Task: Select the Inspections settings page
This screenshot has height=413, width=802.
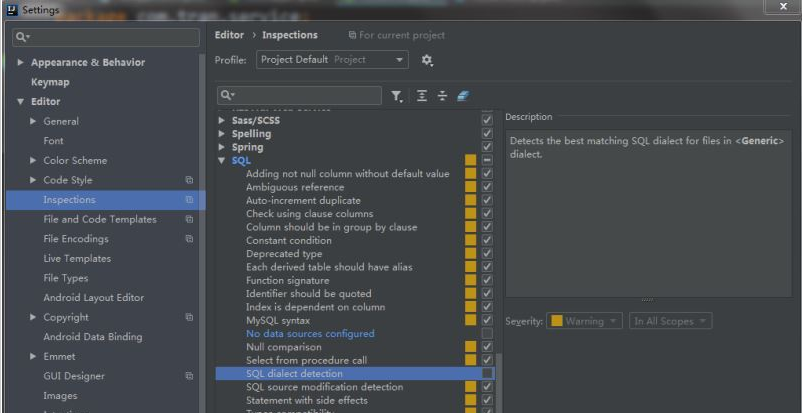Action: (106, 200)
